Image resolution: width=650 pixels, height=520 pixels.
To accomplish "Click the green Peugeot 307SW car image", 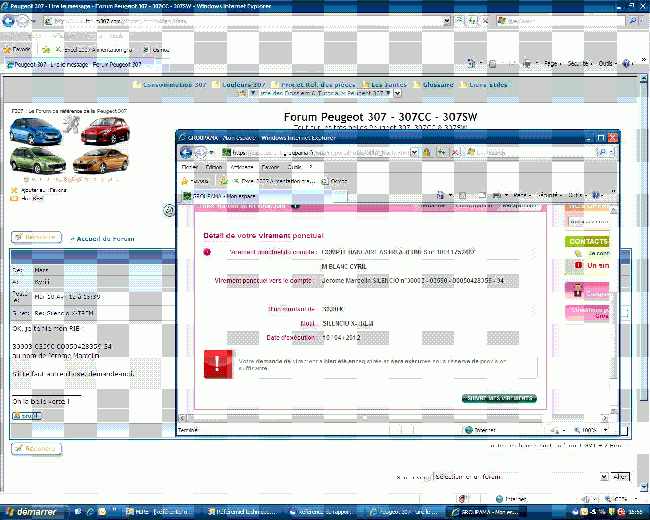I will [38, 160].
